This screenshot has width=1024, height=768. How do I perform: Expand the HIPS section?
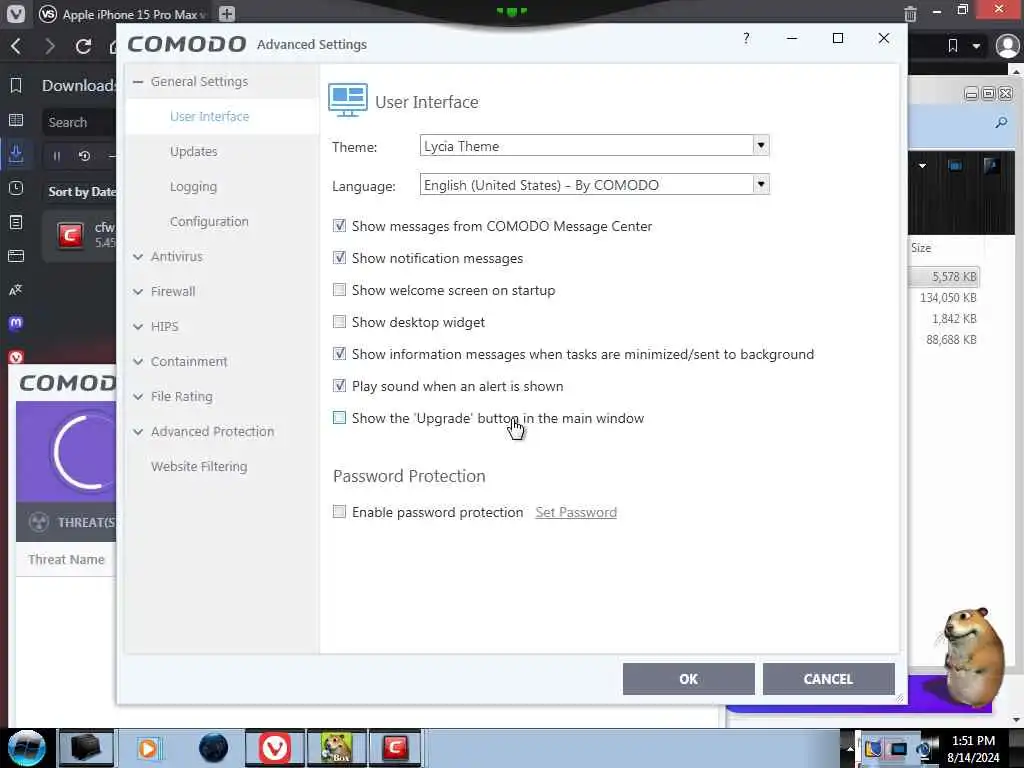click(138, 327)
